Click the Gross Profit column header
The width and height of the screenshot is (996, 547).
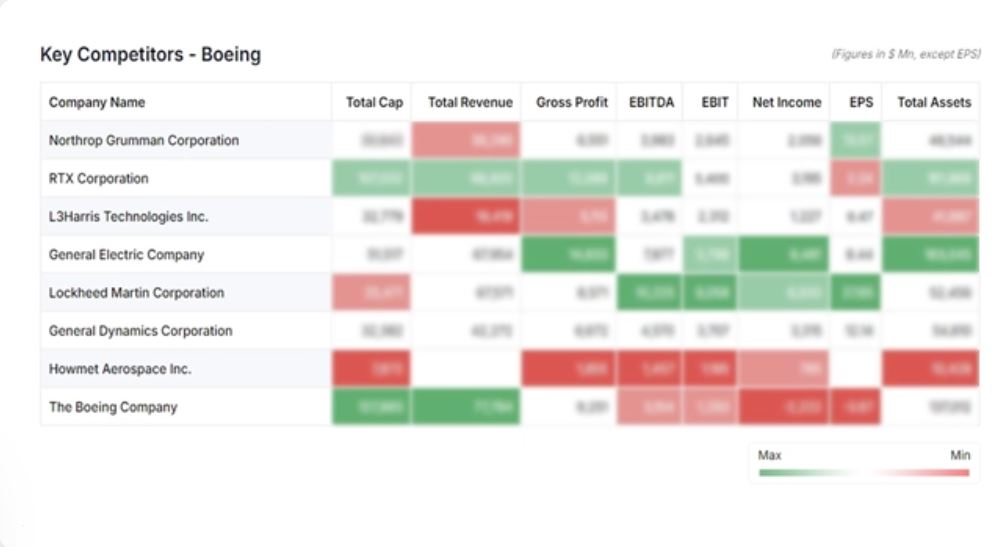pyautogui.click(x=572, y=102)
